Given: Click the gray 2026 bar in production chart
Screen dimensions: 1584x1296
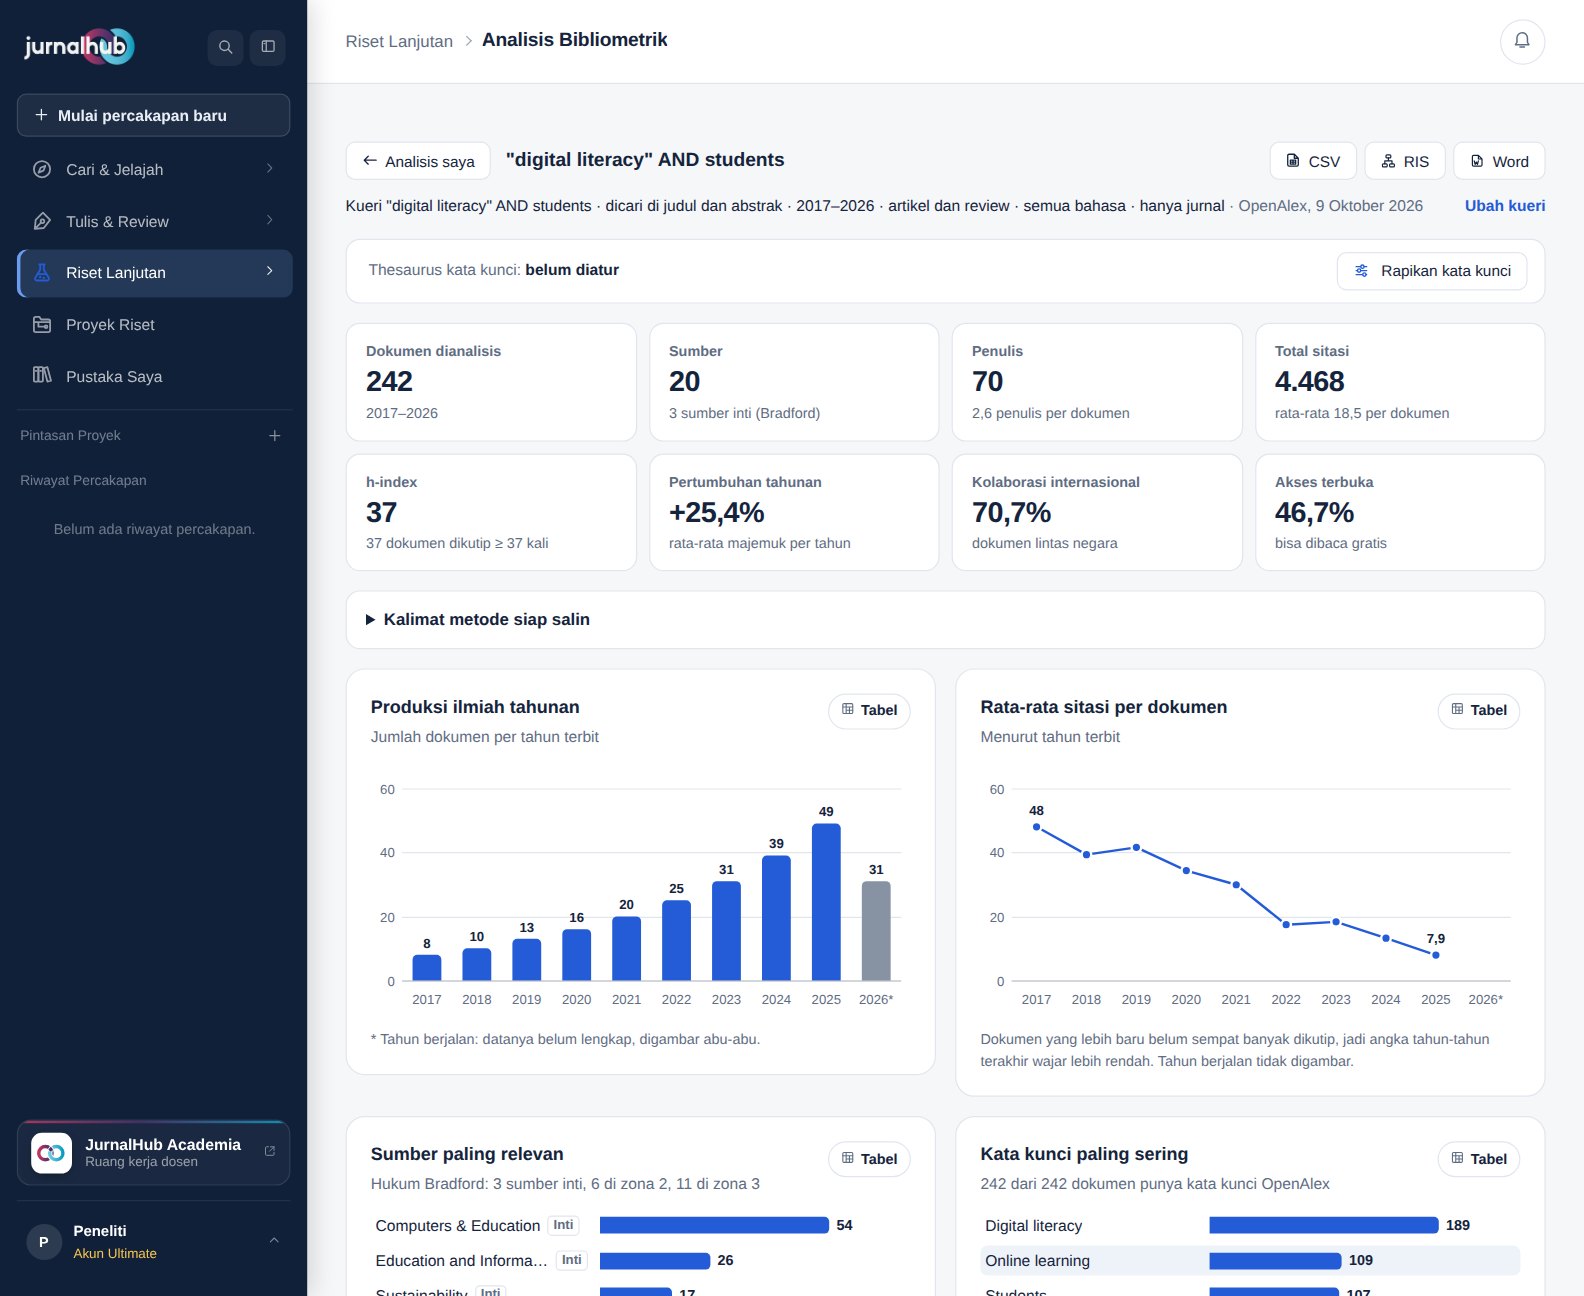Looking at the screenshot, I should click(876, 931).
